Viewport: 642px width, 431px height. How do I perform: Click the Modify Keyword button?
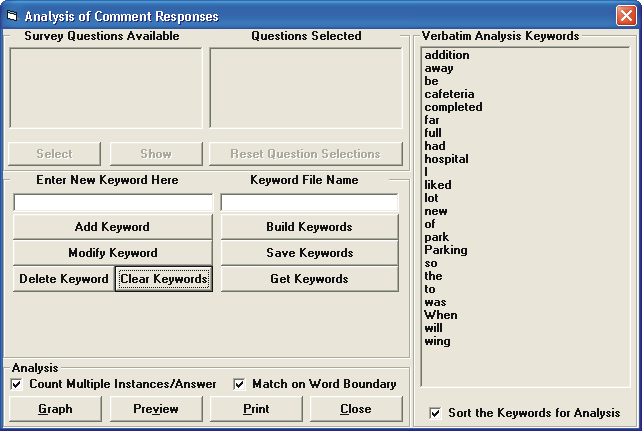(113, 253)
